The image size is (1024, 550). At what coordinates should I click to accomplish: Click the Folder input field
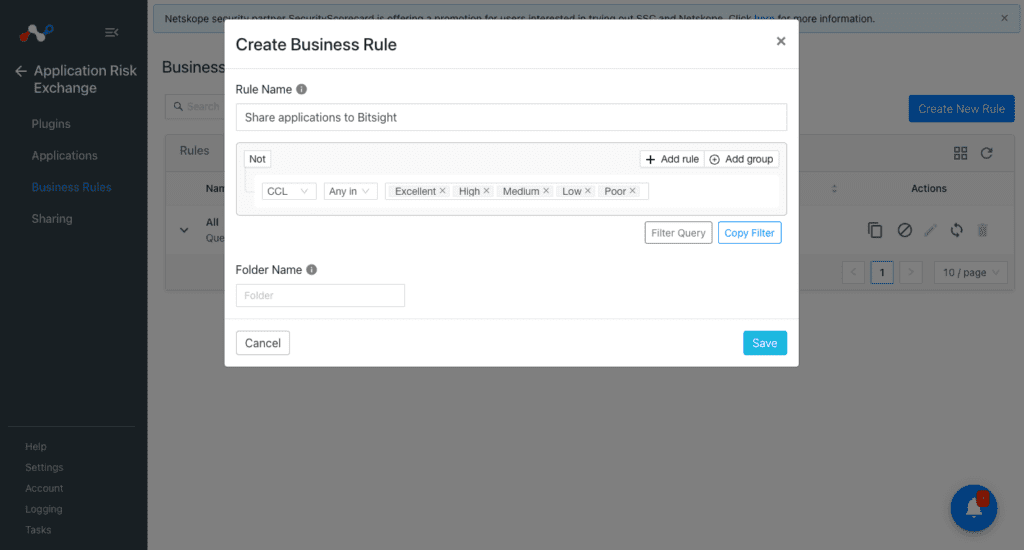(320, 295)
